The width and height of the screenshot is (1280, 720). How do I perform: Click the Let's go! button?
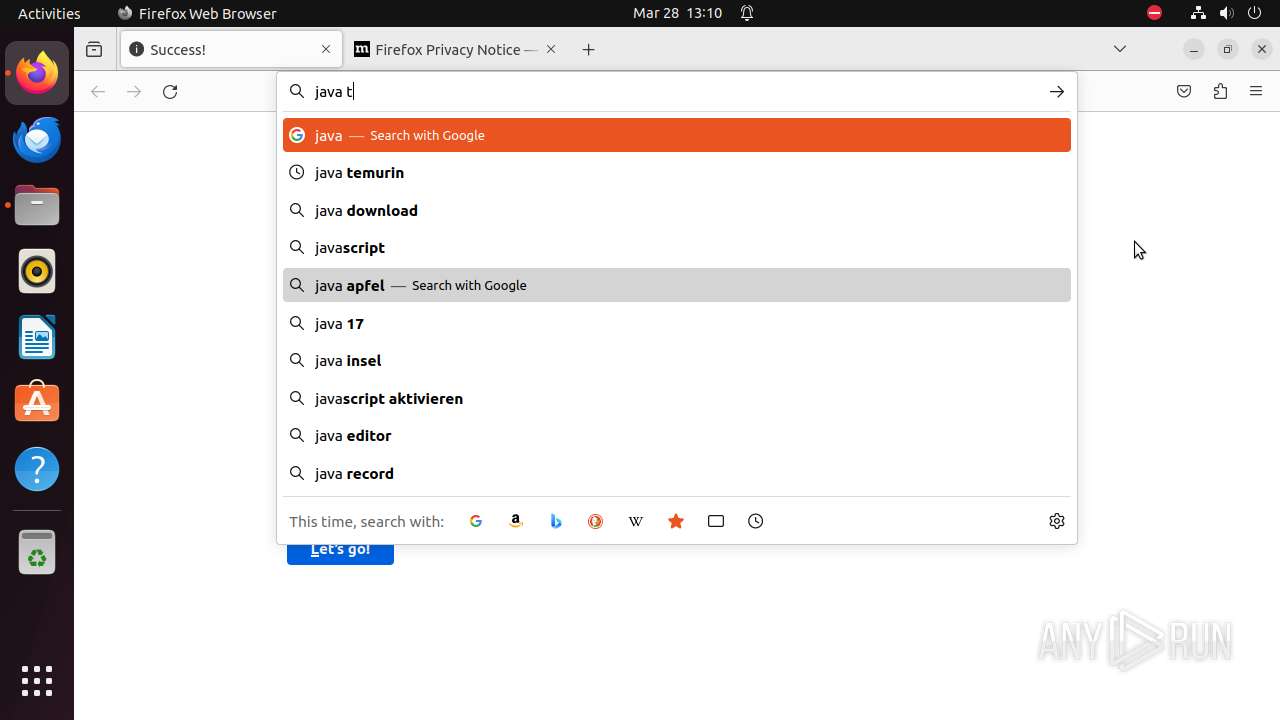pyautogui.click(x=340, y=552)
